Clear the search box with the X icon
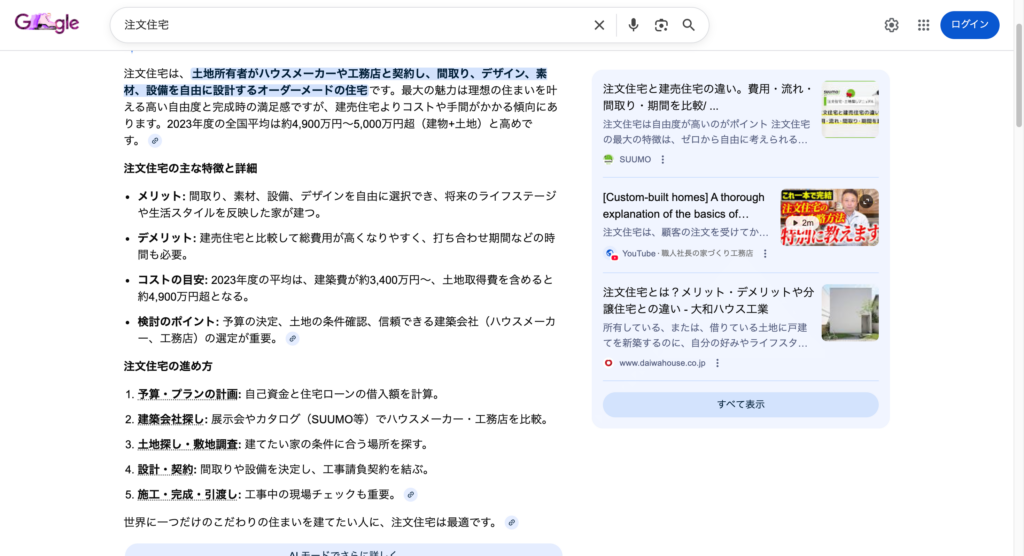This screenshot has width=1024, height=556. (599, 25)
